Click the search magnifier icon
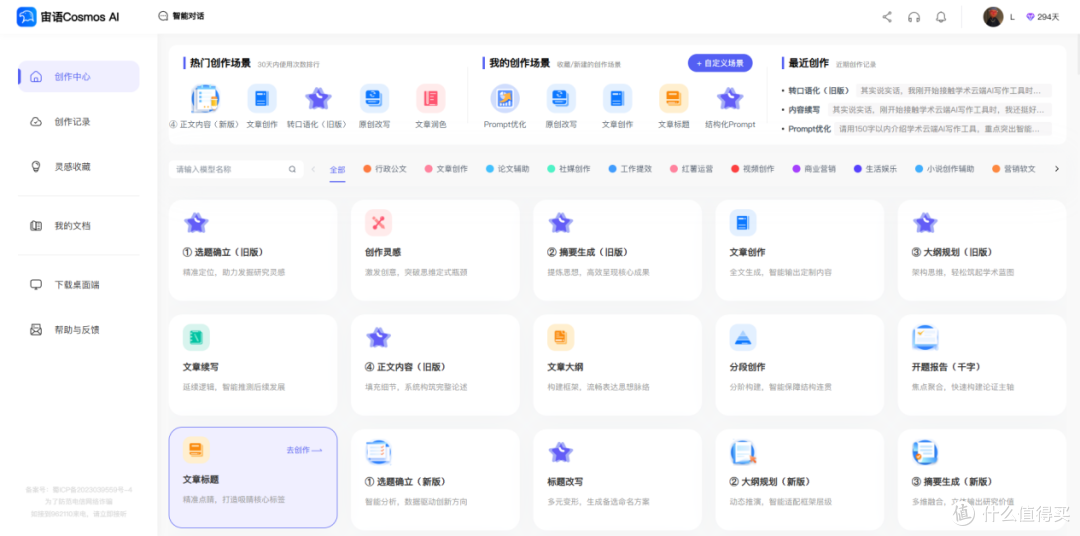The width and height of the screenshot is (1080, 536). [x=292, y=169]
